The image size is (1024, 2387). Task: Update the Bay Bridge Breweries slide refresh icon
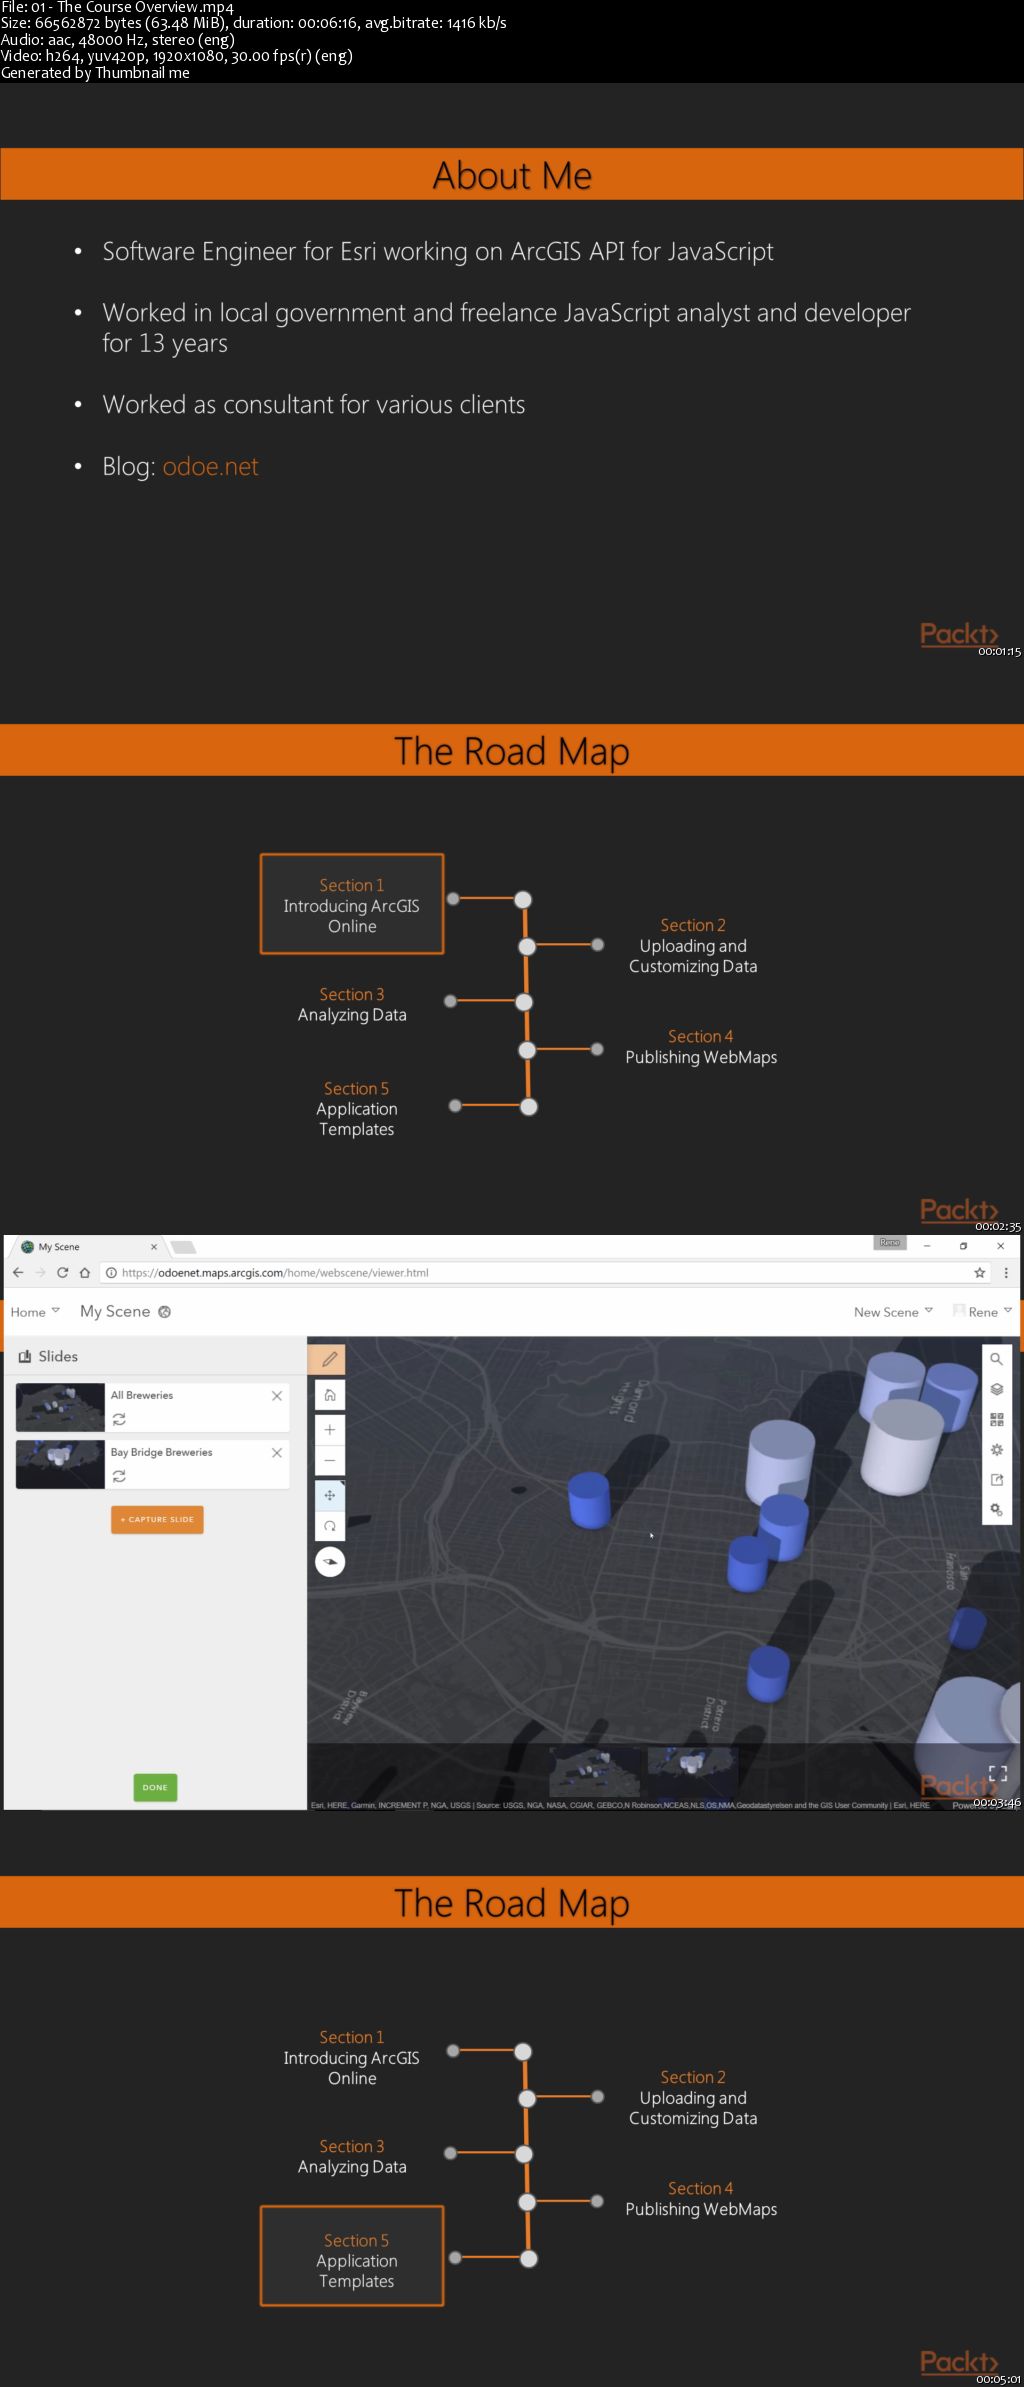119,1476
